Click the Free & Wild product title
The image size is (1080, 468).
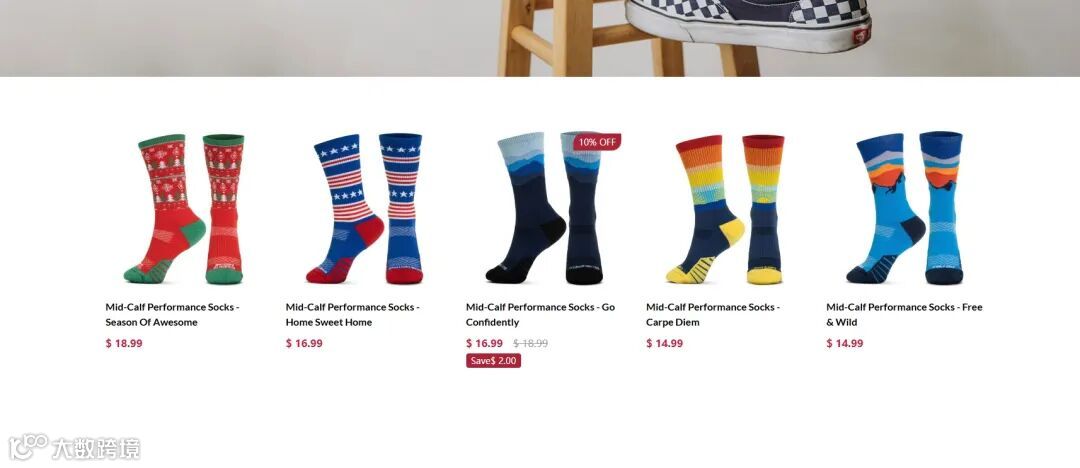point(904,314)
